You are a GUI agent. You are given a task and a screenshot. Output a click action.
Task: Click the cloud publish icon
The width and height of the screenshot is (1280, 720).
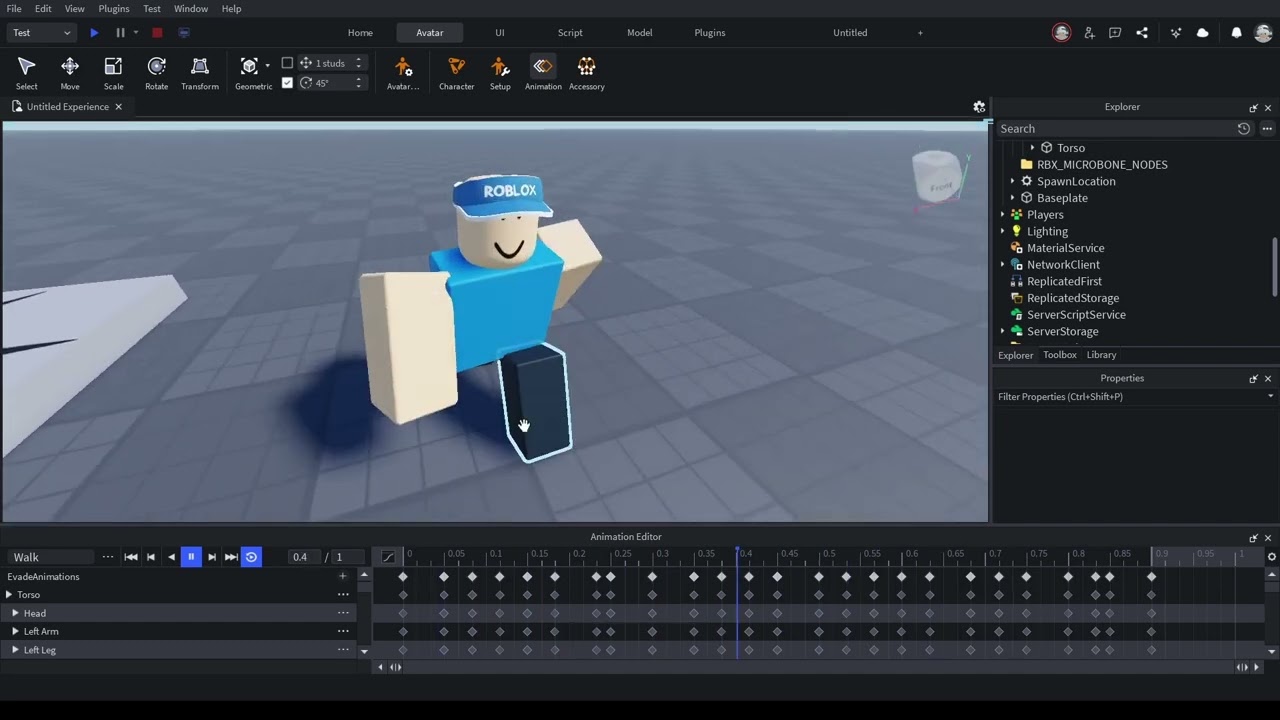coord(1202,33)
